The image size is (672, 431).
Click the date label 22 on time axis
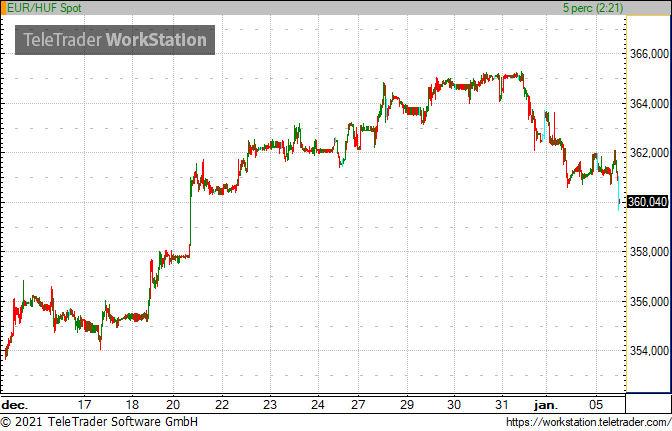tap(222, 404)
